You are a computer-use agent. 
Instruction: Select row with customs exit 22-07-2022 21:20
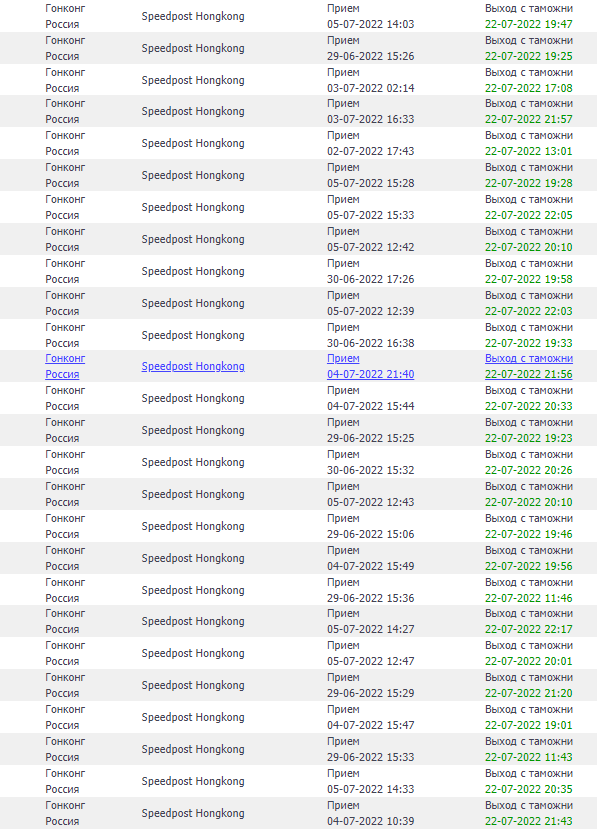pyautogui.click(x=298, y=685)
